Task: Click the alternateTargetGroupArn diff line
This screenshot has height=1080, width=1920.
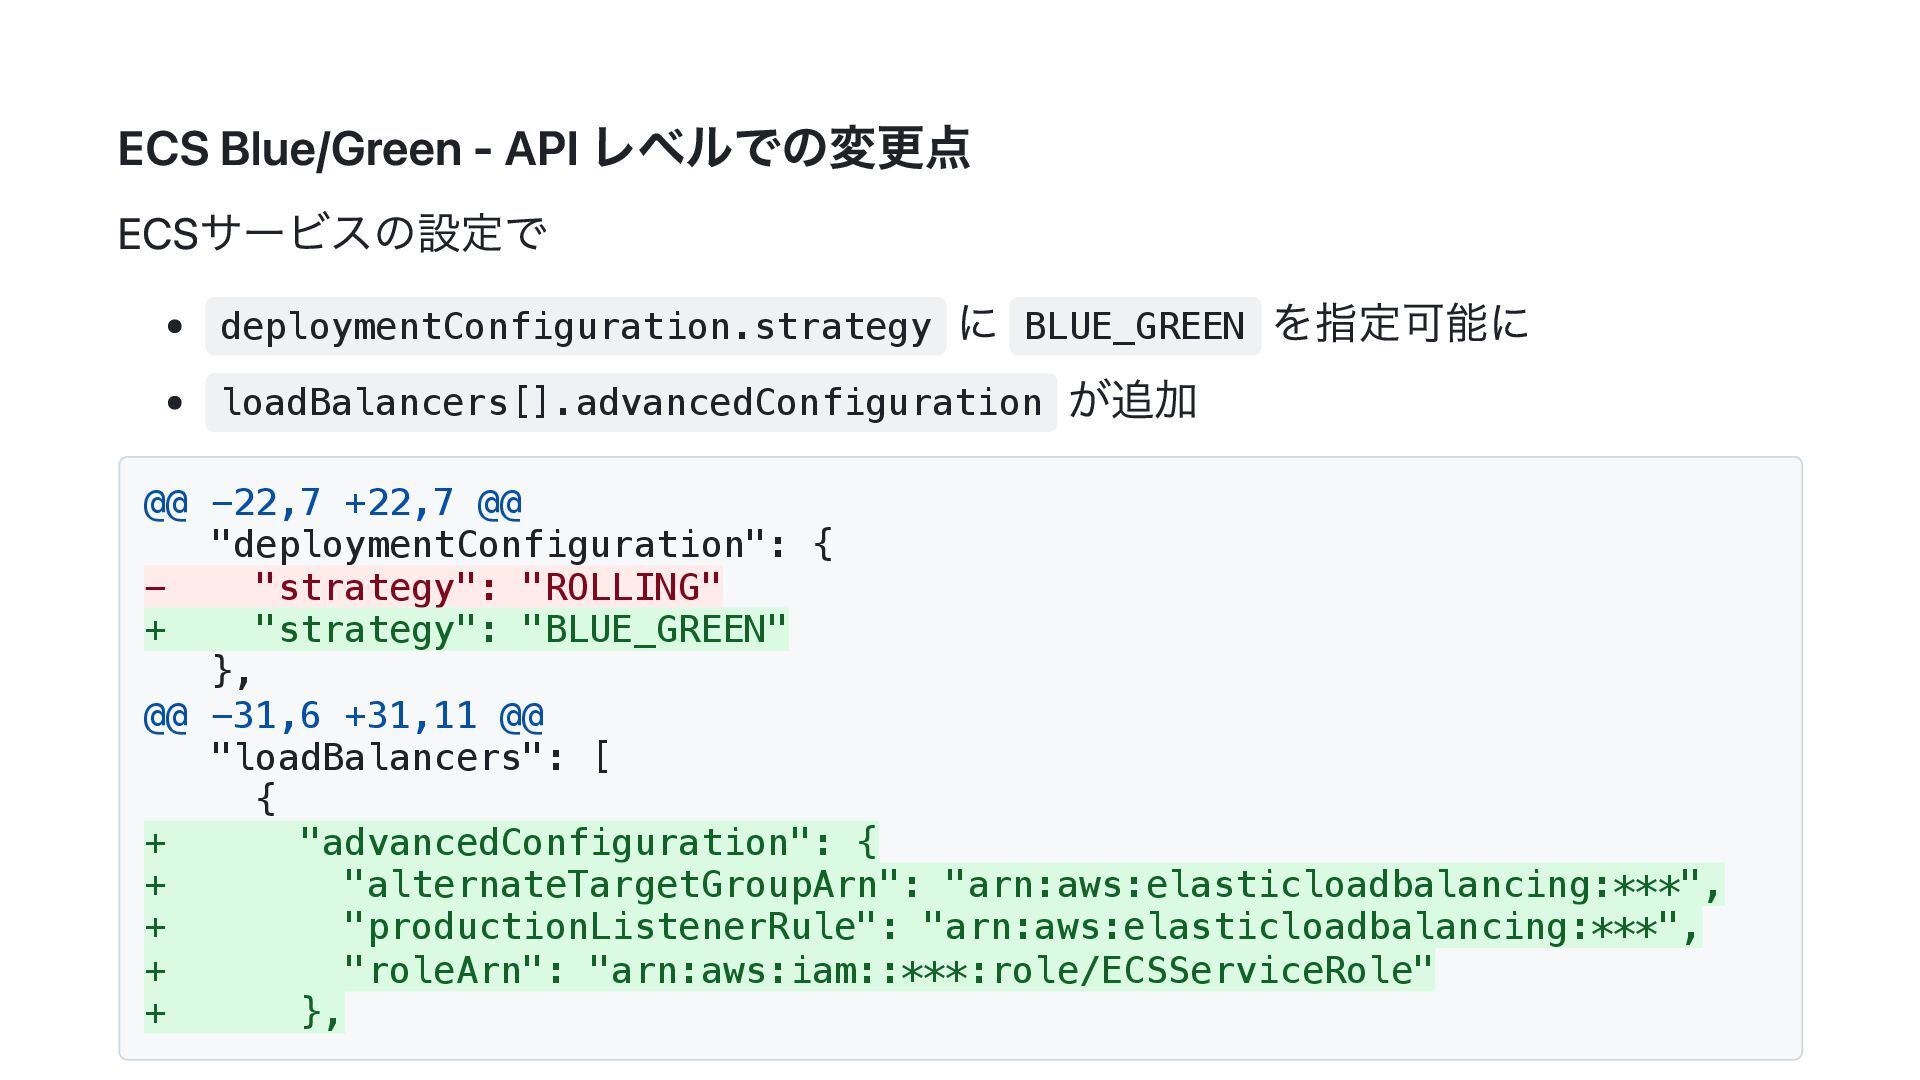Action: [x=934, y=884]
